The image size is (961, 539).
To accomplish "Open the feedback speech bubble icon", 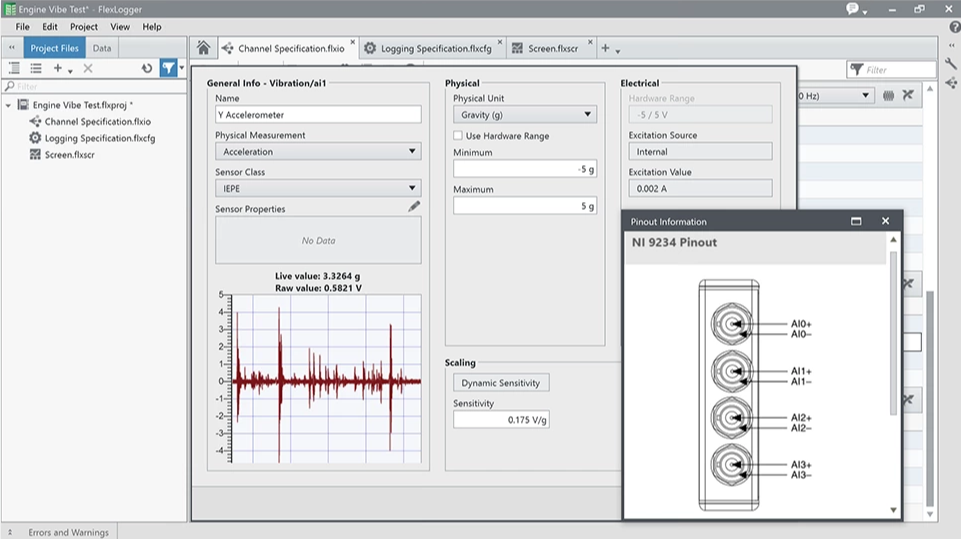I will 853,9.
